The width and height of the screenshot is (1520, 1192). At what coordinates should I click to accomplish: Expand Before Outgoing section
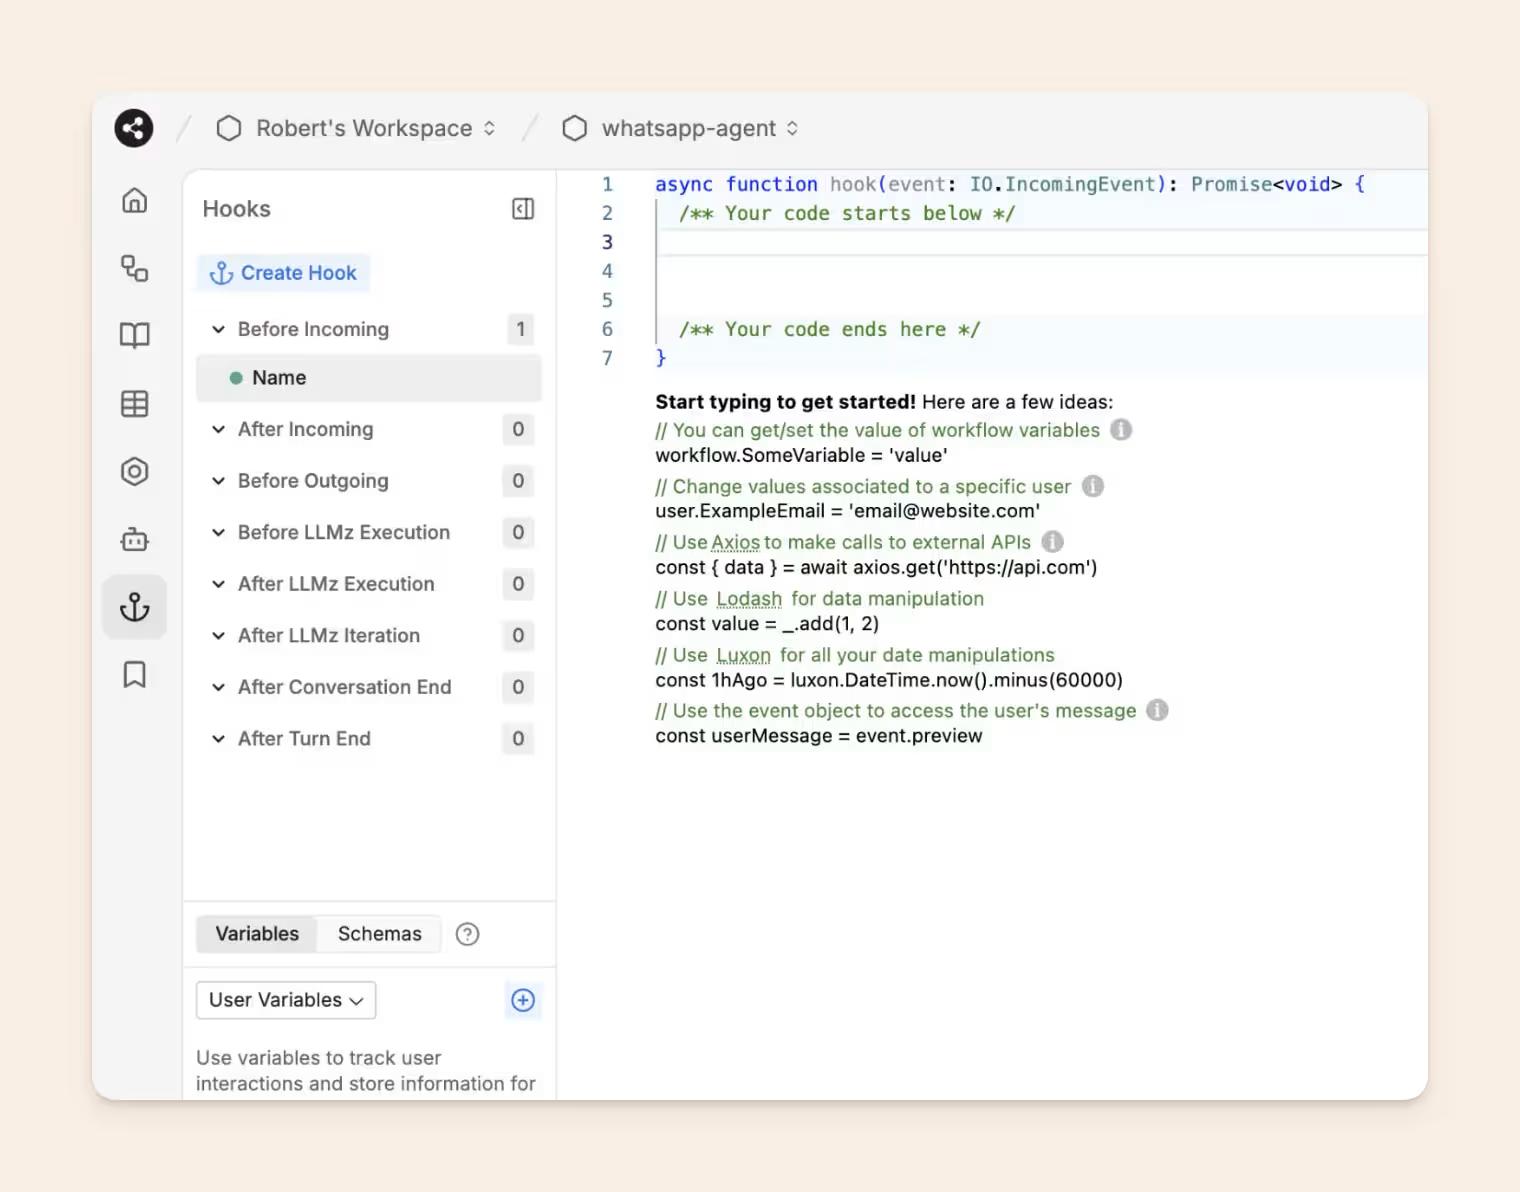tap(218, 481)
